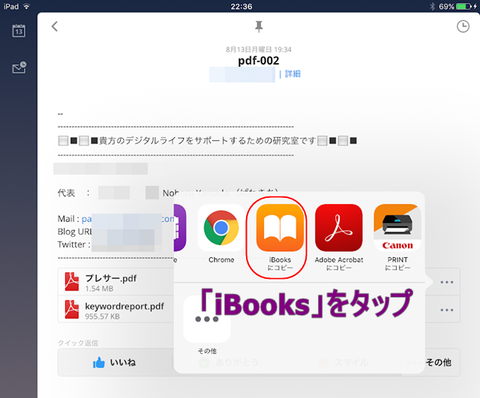Tap the battery indicator in the status bar

click(463, 6)
